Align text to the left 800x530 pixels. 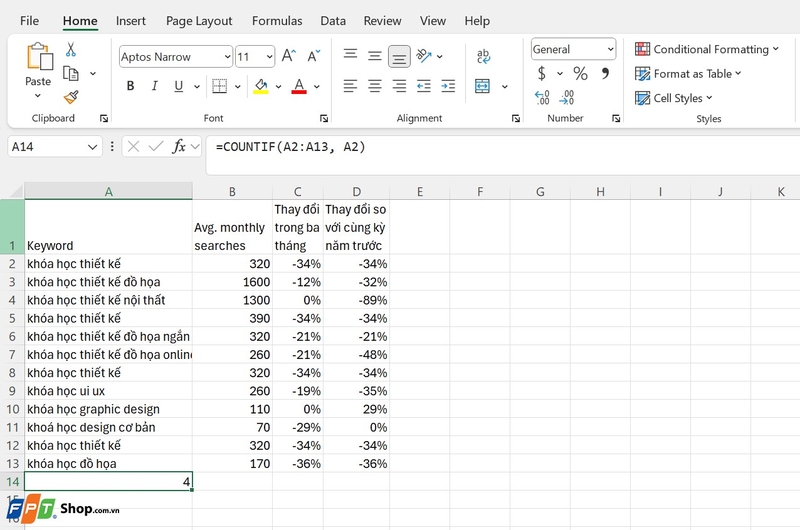pyautogui.click(x=350, y=86)
